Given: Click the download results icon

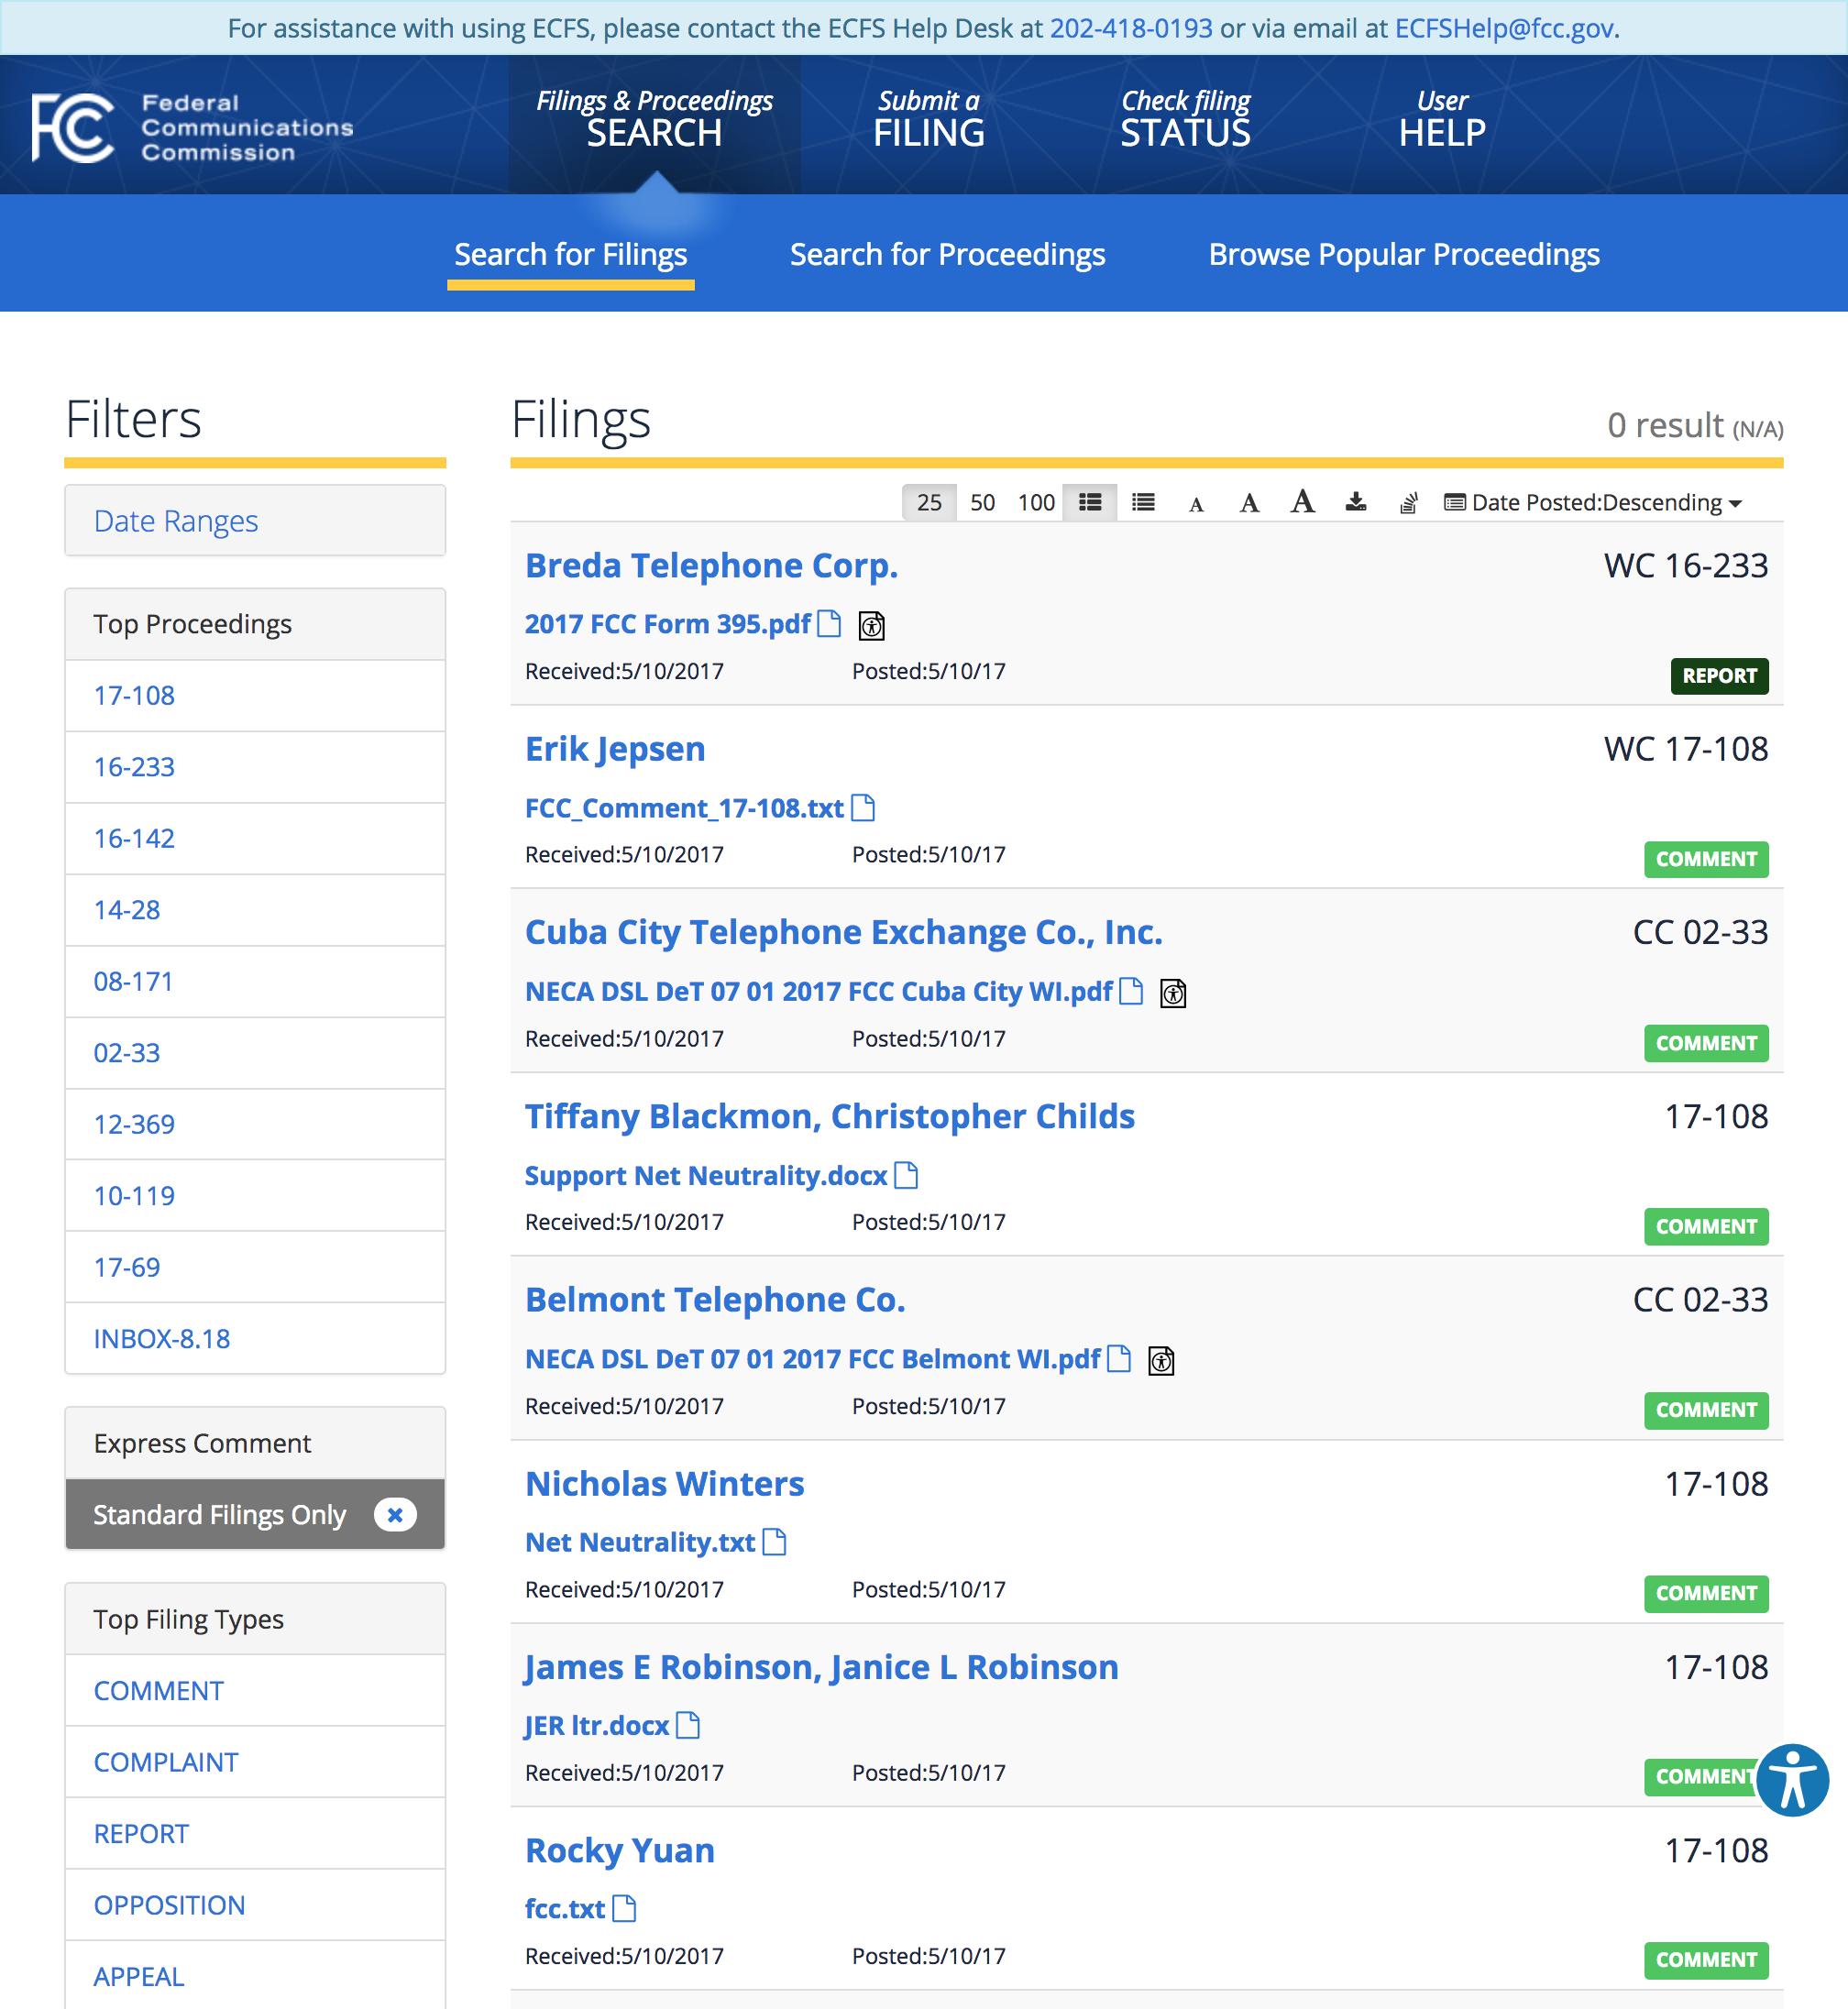Looking at the screenshot, I should [x=1356, y=501].
